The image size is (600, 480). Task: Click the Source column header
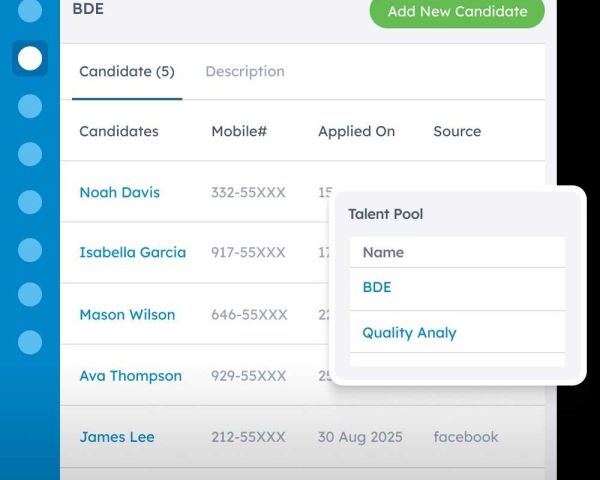(457, 132)
